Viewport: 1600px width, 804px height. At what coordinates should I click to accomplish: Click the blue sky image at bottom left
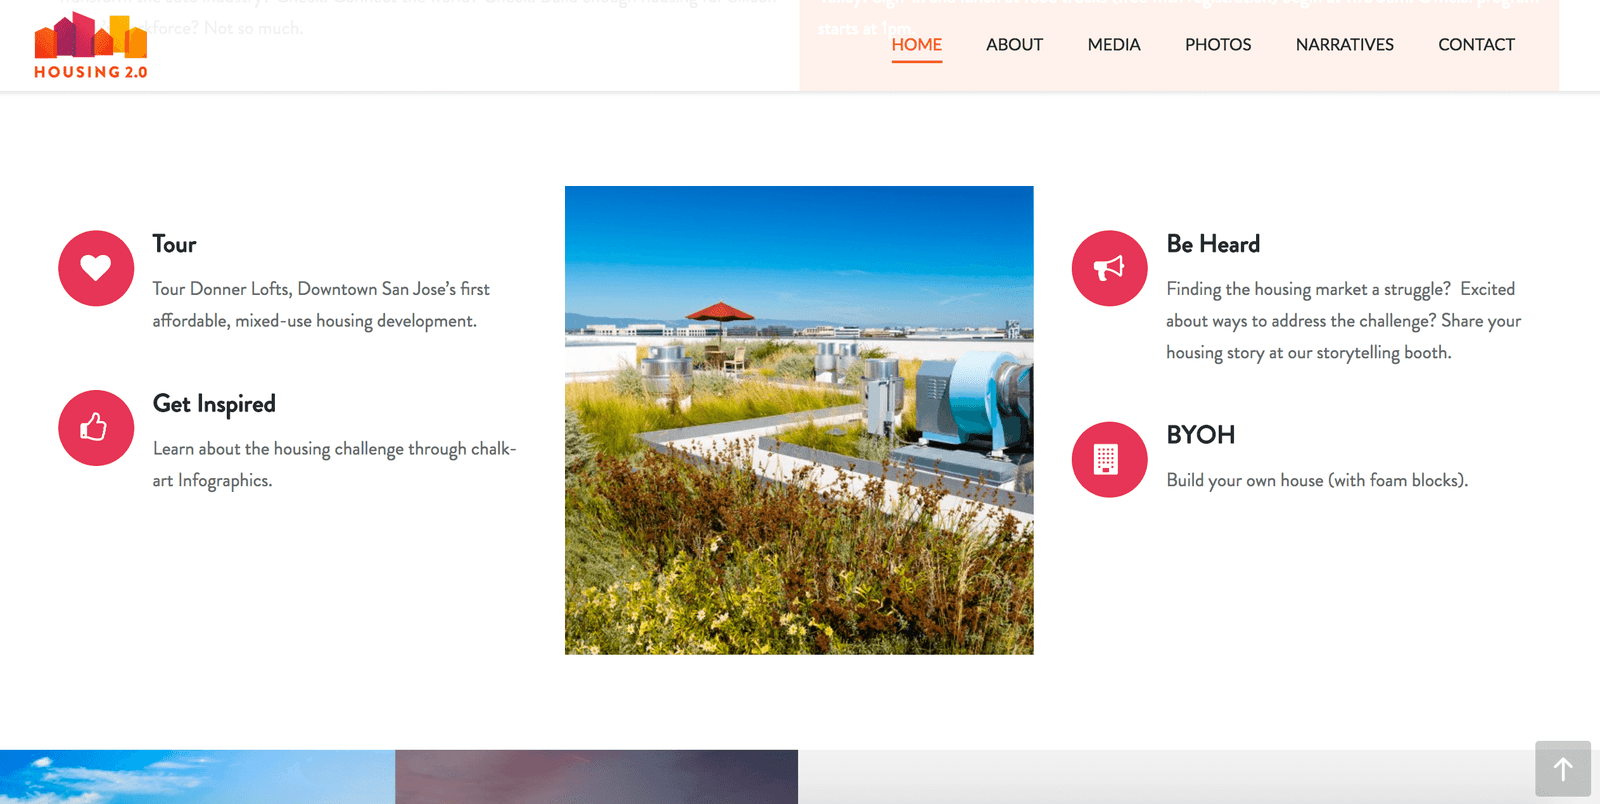click(197, 777)
